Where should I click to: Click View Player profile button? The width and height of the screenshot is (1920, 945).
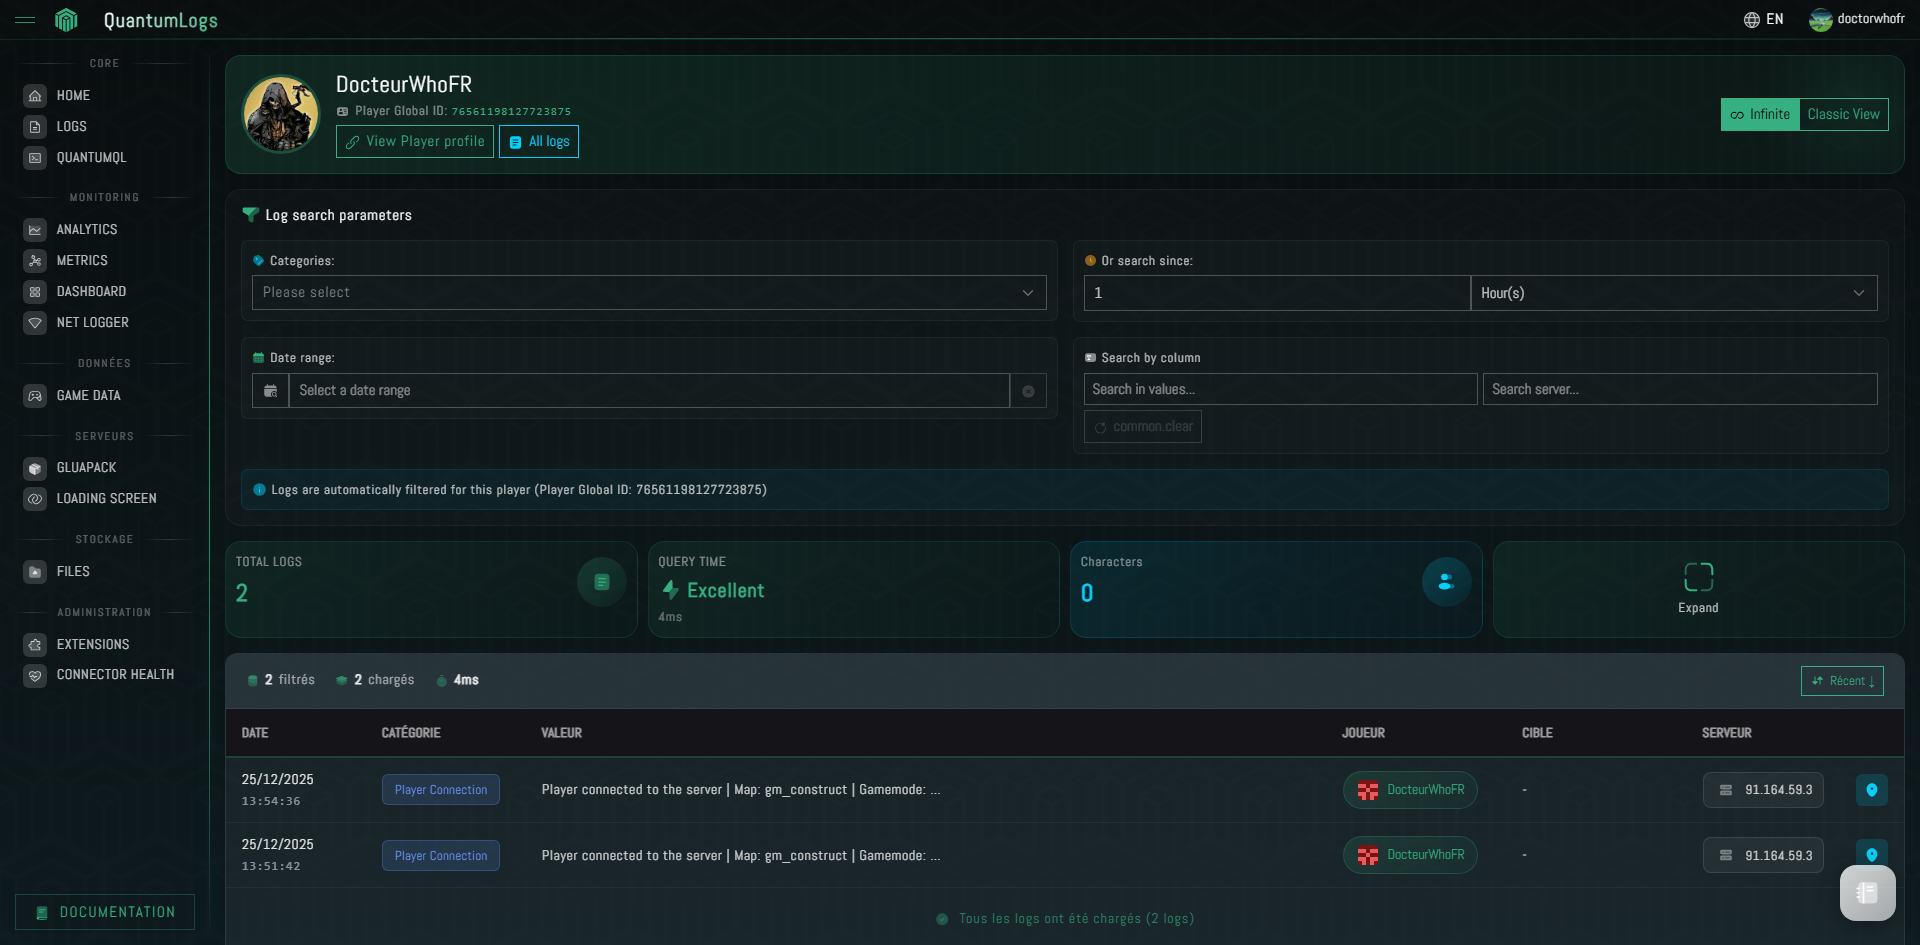click(415, 142)
